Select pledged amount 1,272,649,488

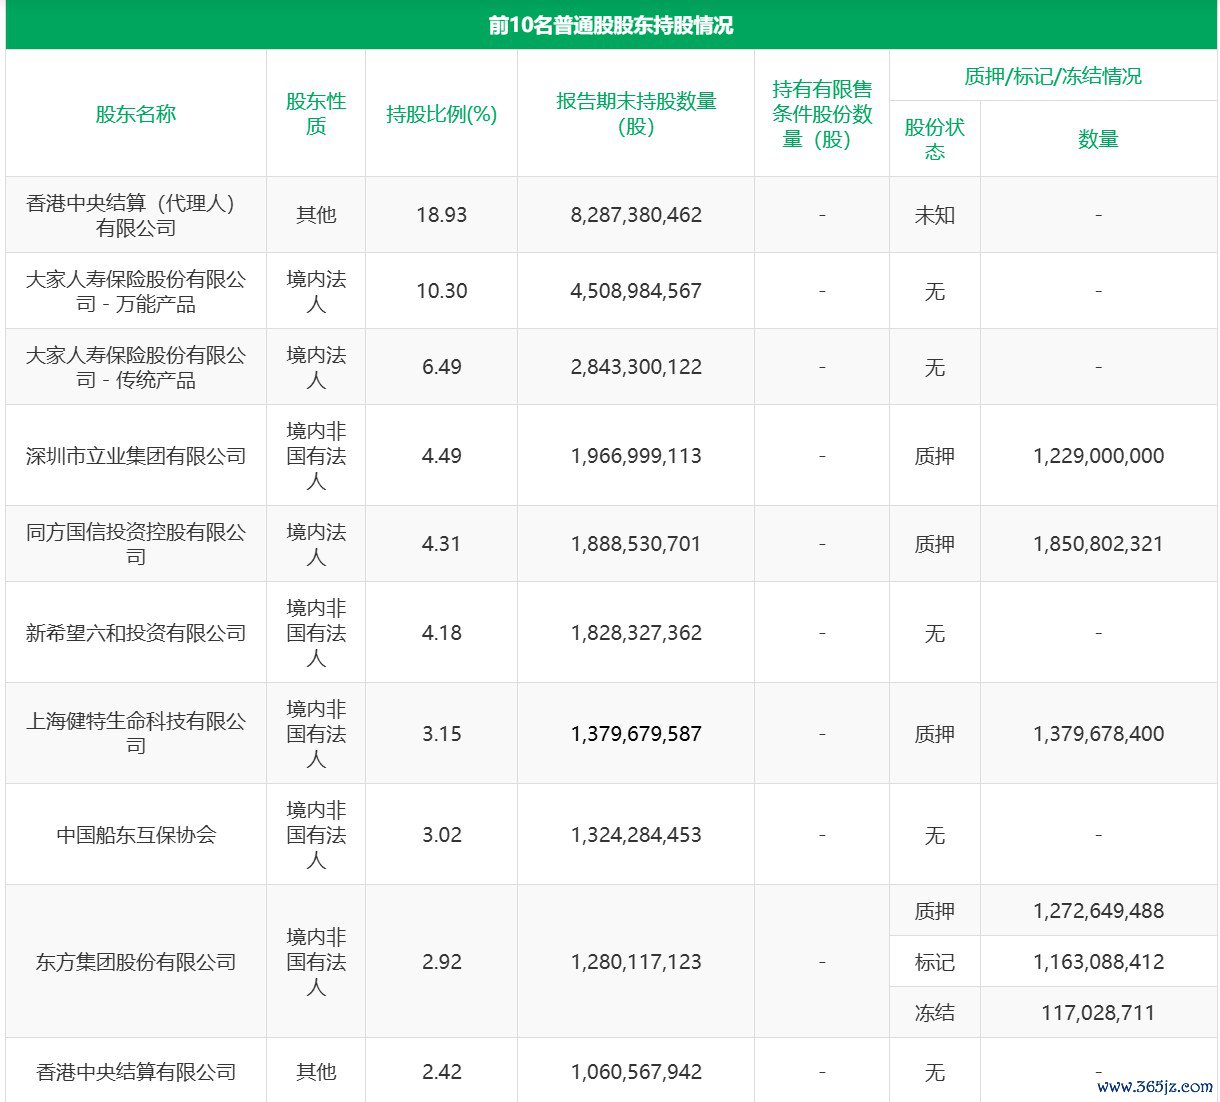tap(1098, 911)
